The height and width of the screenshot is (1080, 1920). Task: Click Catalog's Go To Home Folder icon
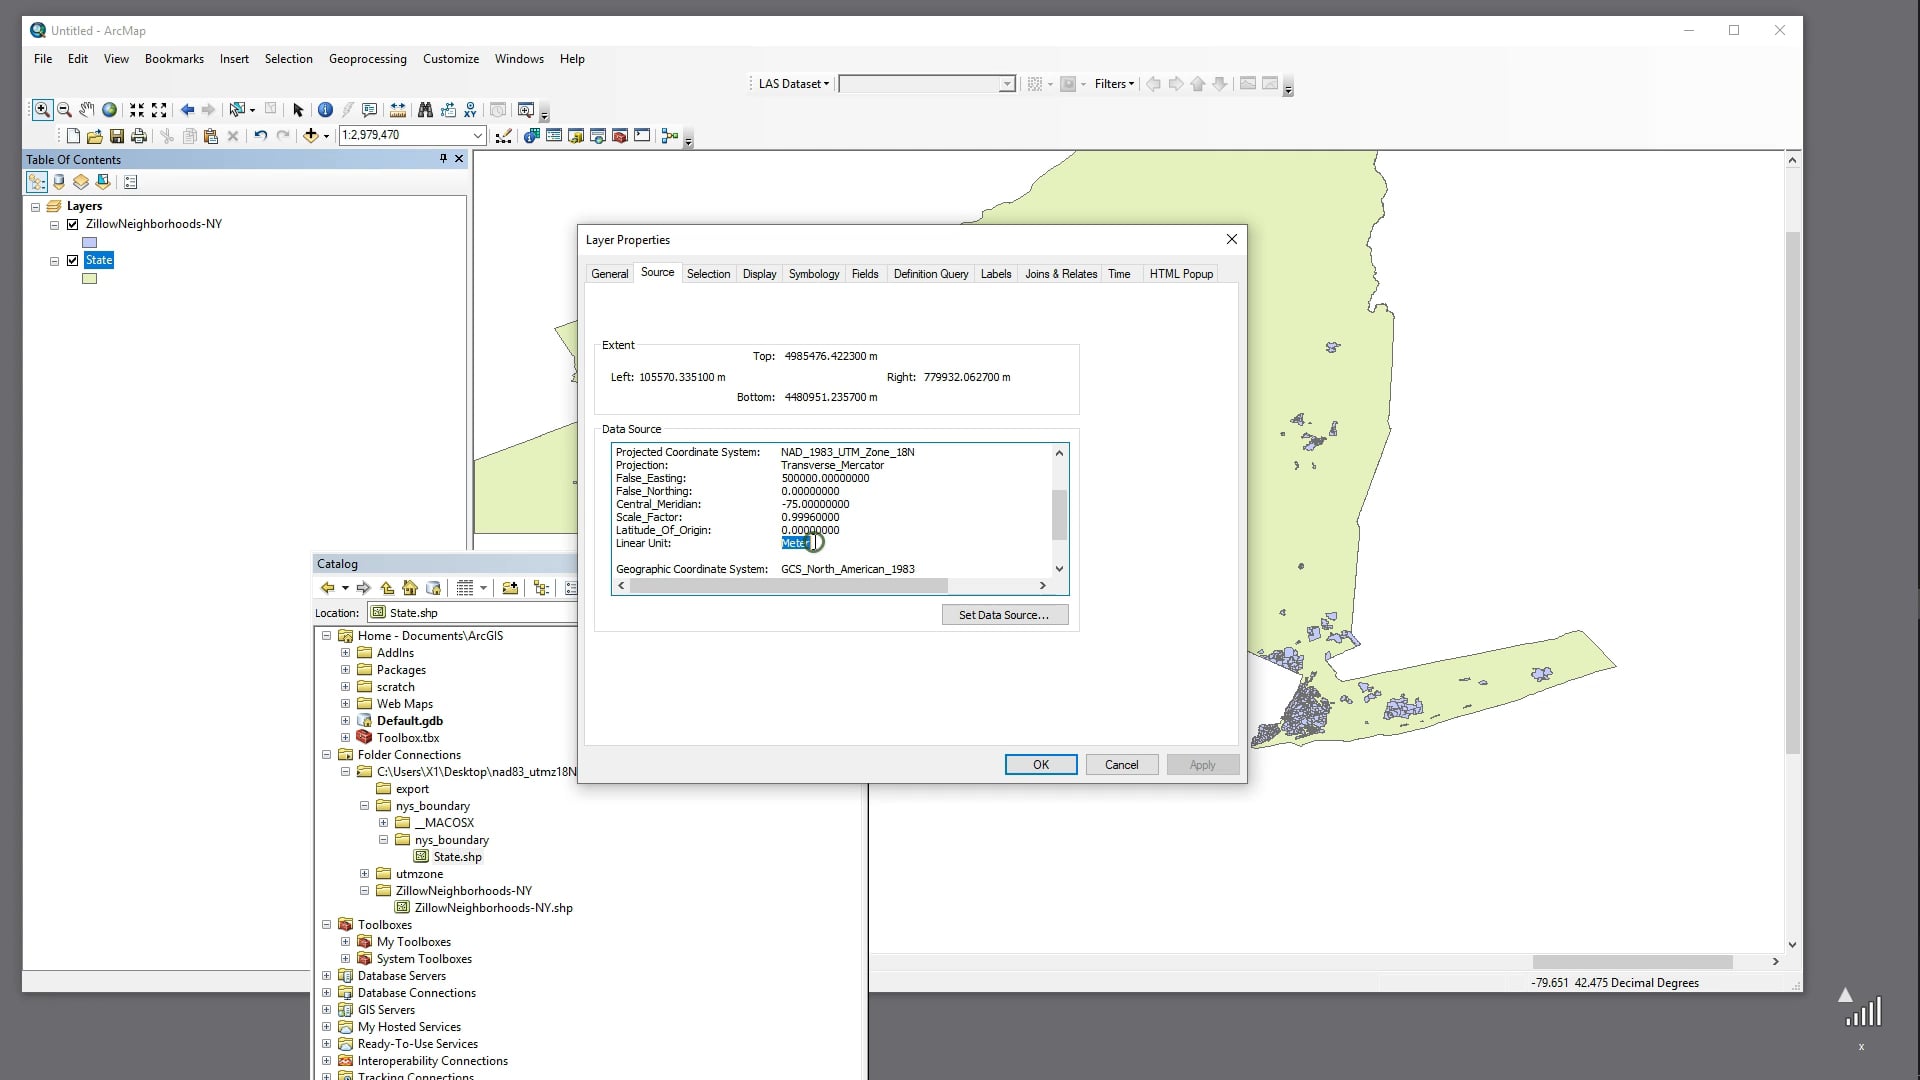point(410,588)
